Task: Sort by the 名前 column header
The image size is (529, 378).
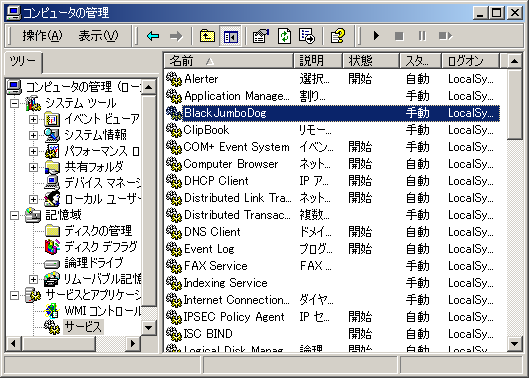Action: pos(229,61)
